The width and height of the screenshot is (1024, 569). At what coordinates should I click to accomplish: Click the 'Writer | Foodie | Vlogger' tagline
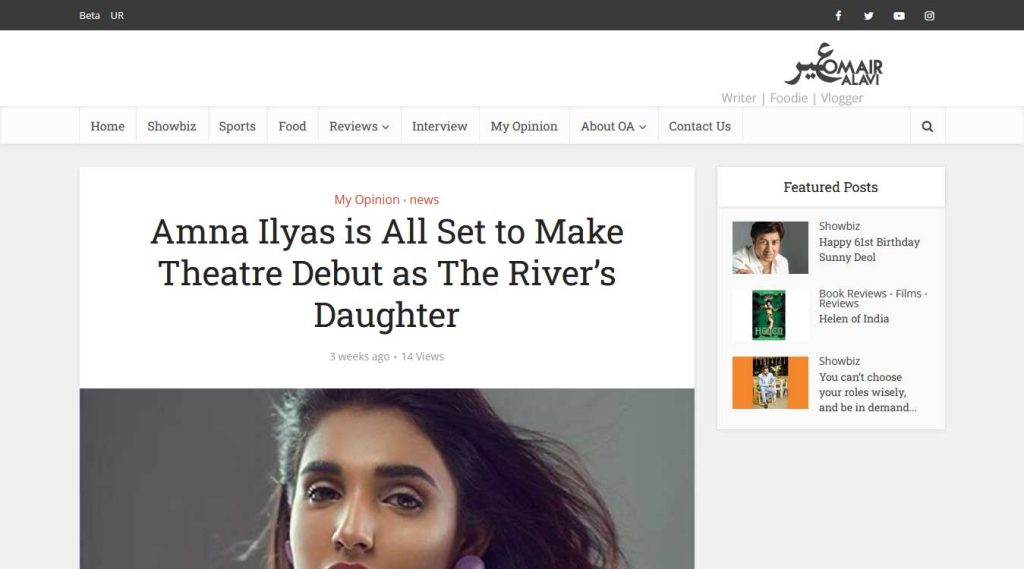tap(792, 98)
